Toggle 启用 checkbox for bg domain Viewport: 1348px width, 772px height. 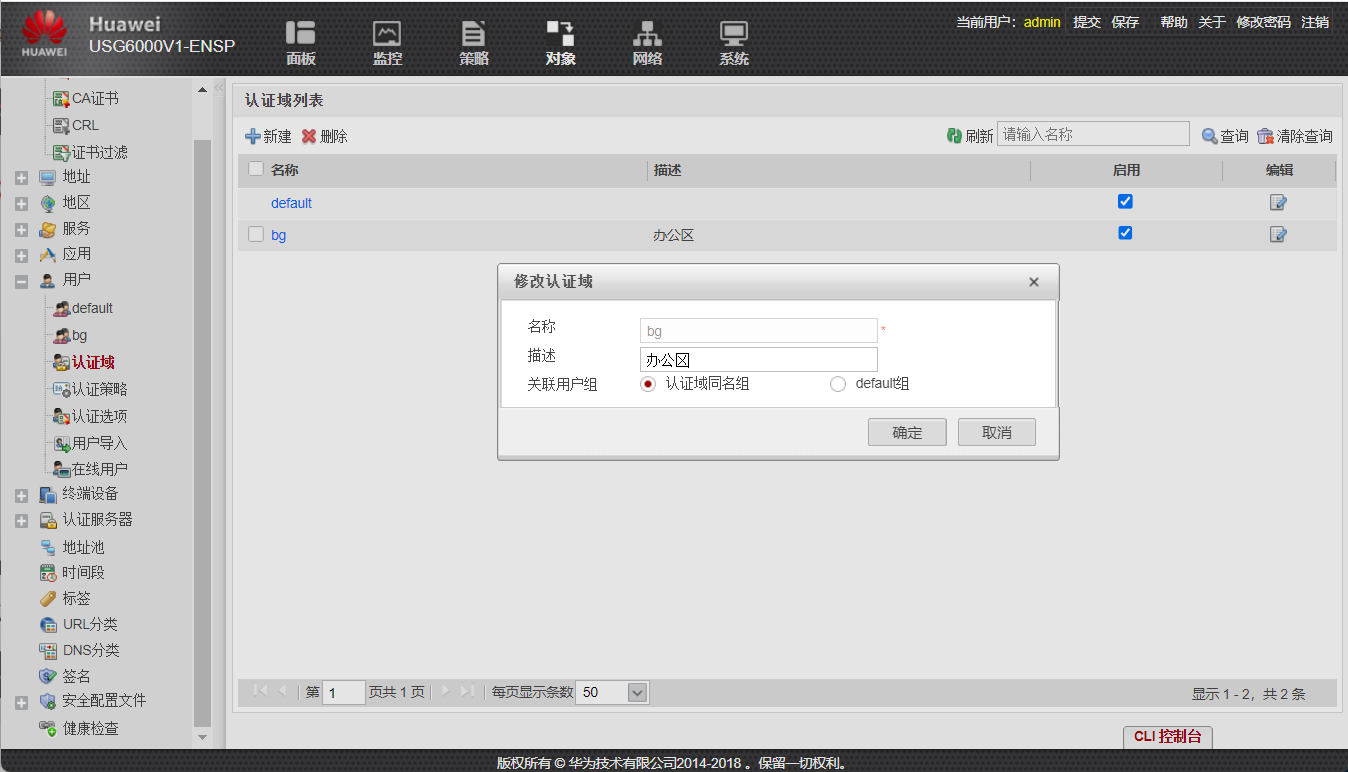[1125, 233]
